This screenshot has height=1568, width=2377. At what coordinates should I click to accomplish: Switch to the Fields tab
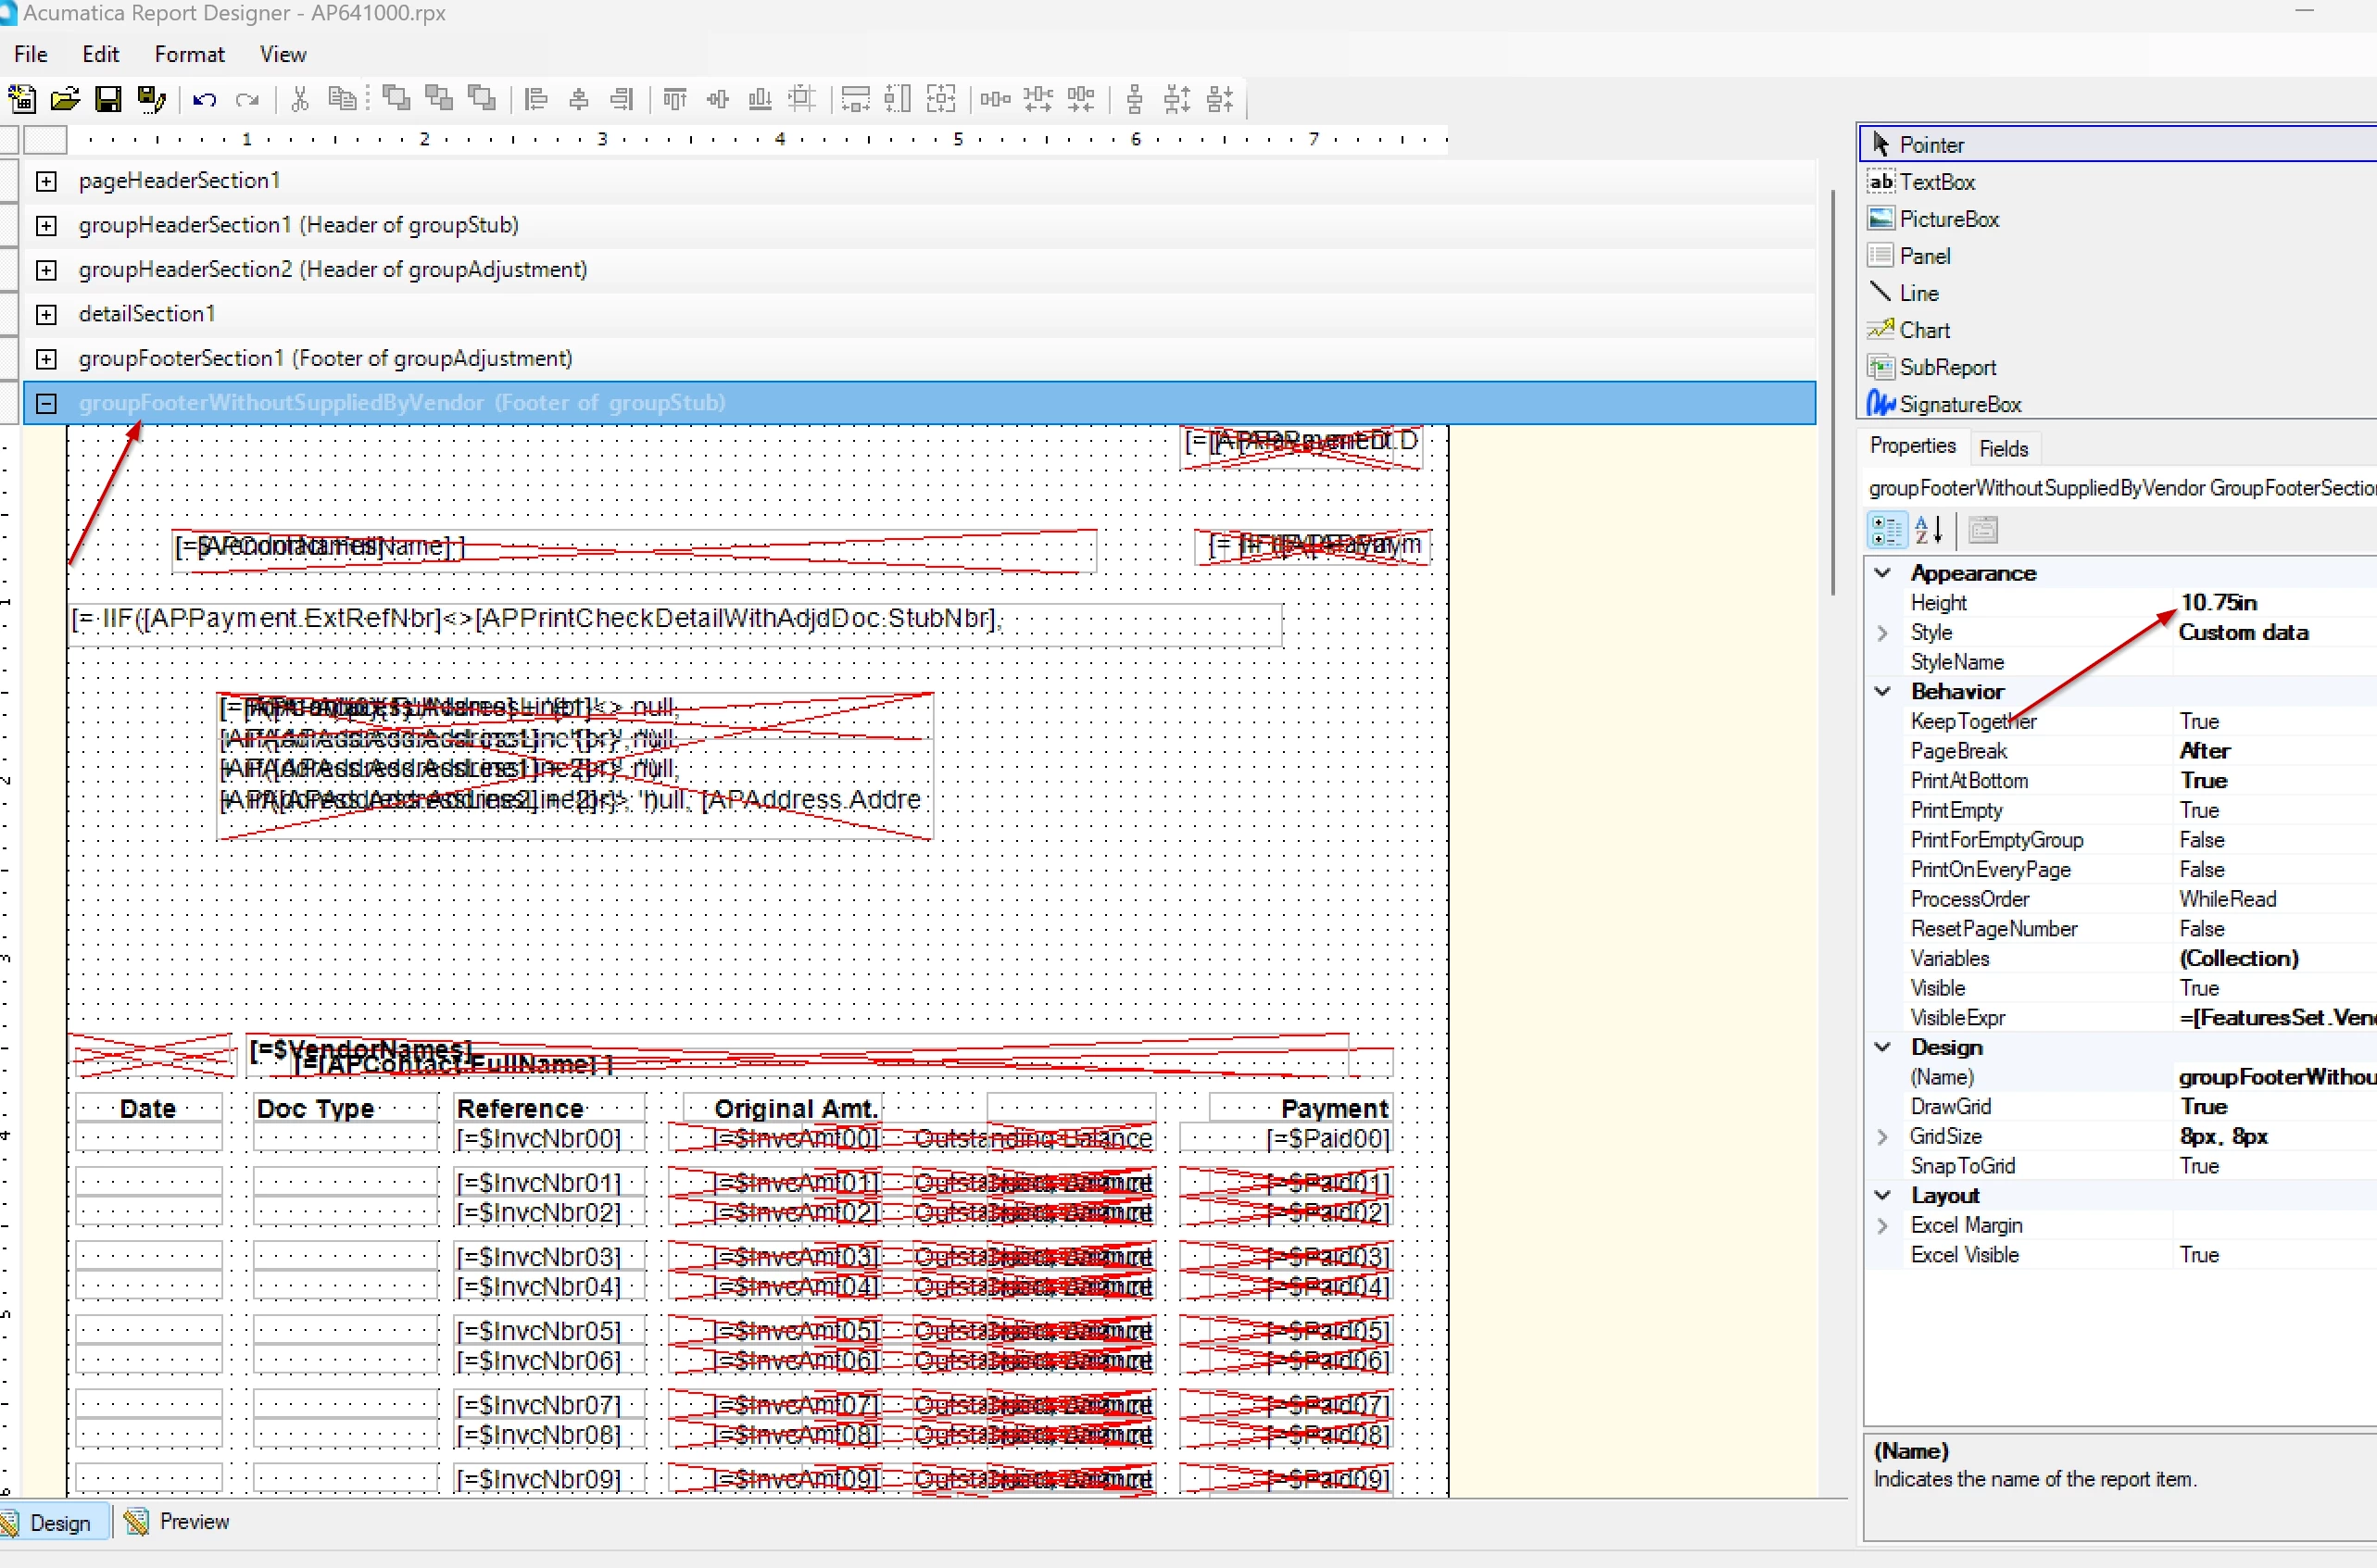(x=2003, y=449)
